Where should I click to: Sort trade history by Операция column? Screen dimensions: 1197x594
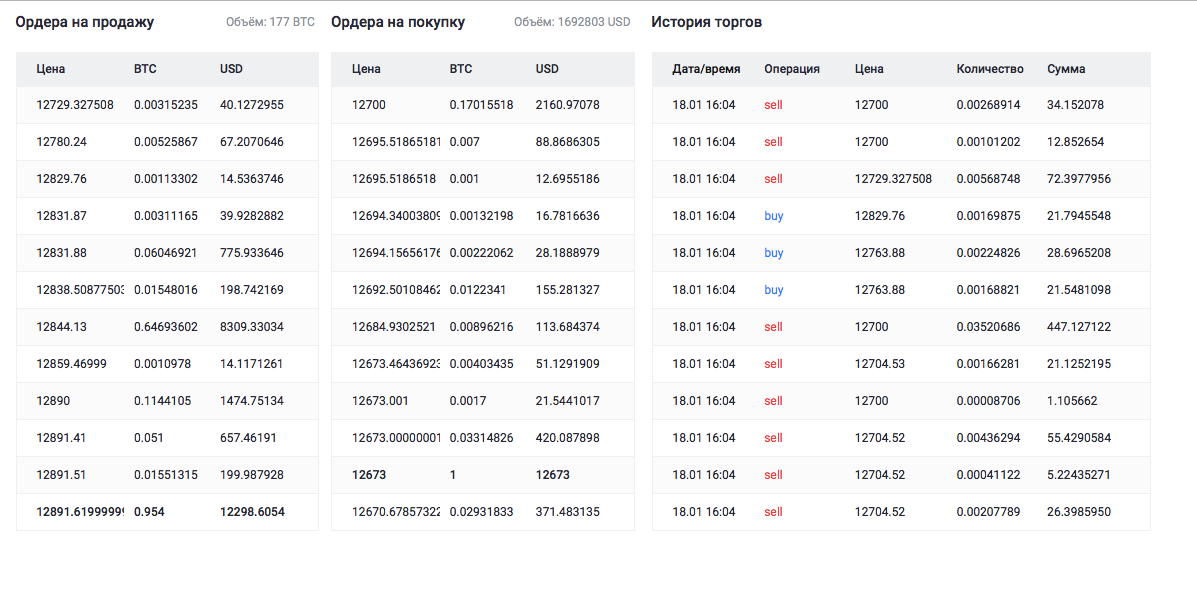[791, 69]
